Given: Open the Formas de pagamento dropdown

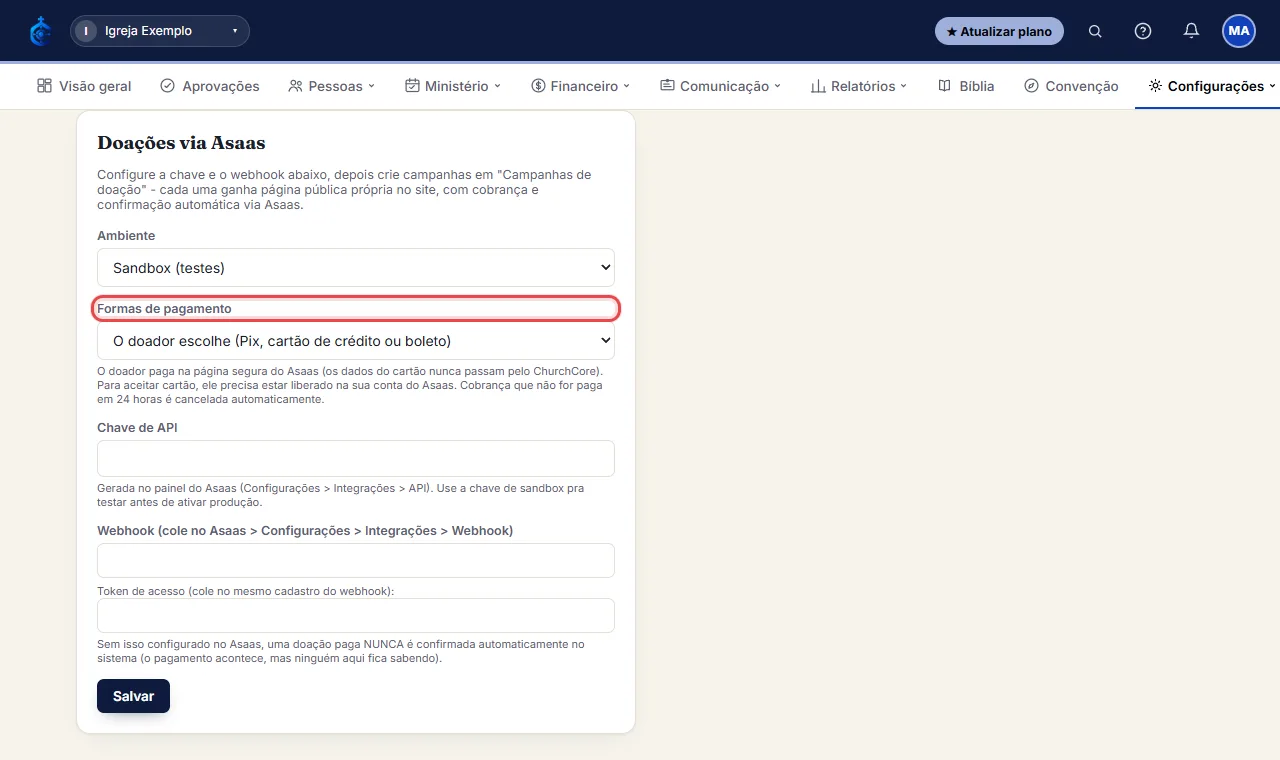Looking at the screenshot, I should [356, 341].
